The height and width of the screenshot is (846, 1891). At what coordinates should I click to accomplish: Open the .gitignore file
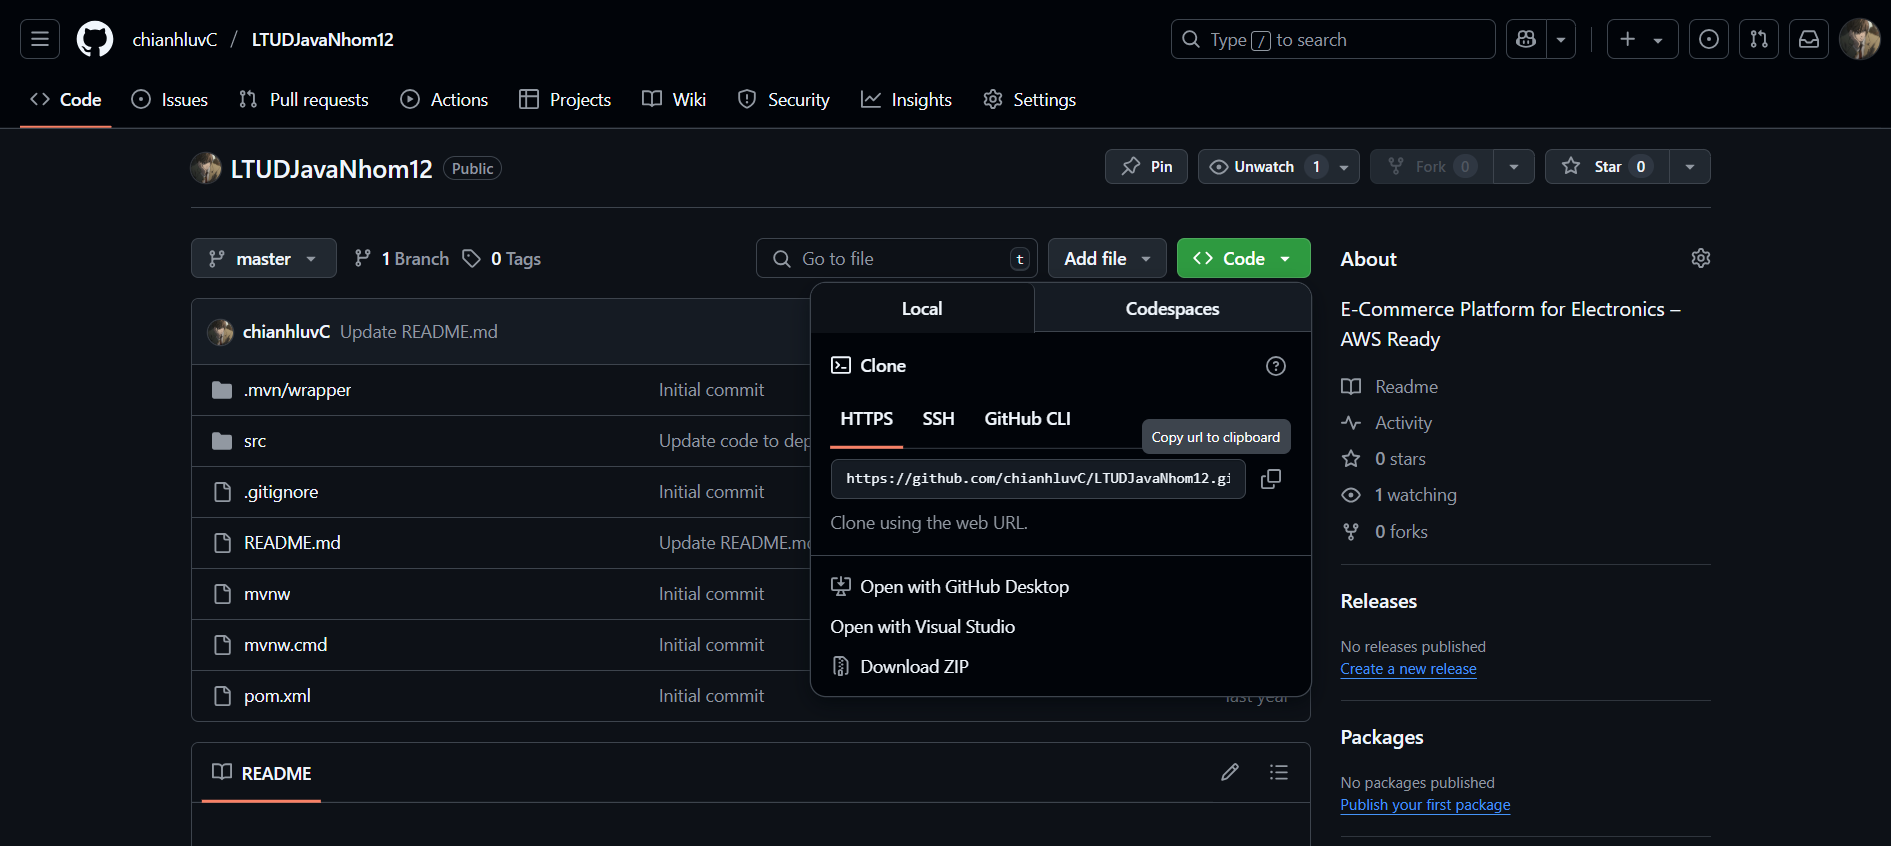[x=281, y=492]
